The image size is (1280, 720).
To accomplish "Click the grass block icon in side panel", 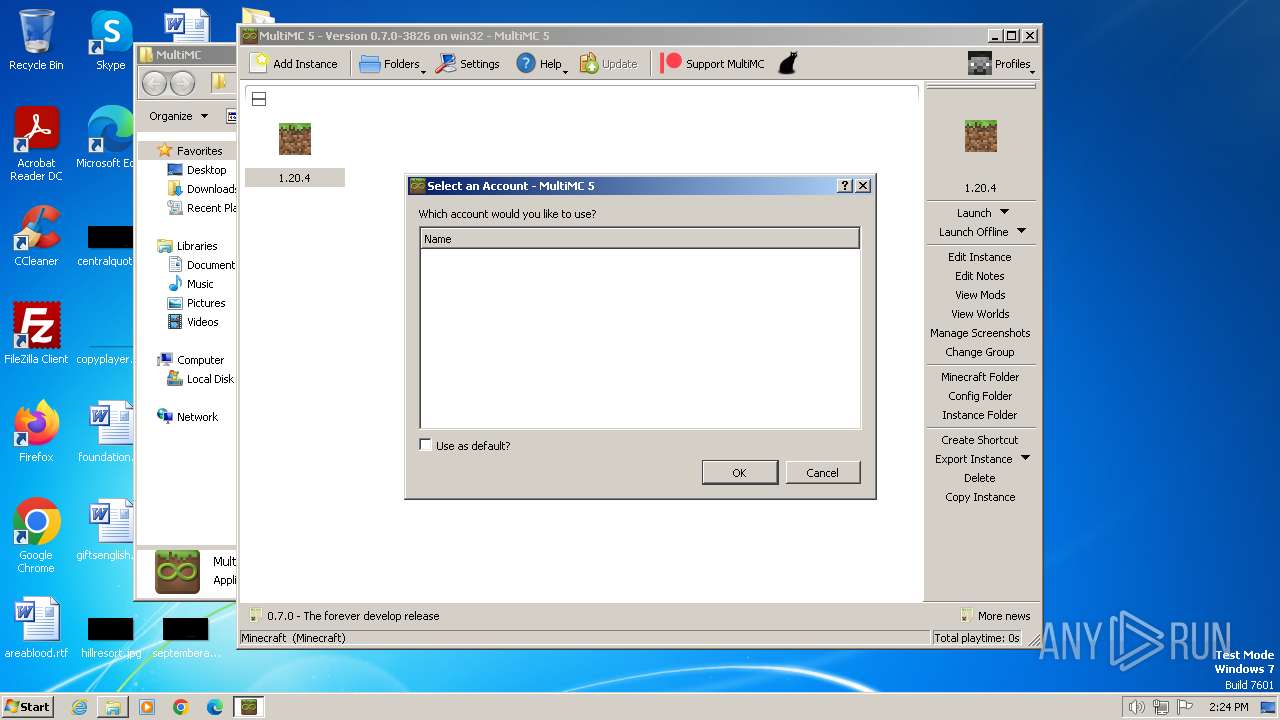I will click(x=980, y=136).
